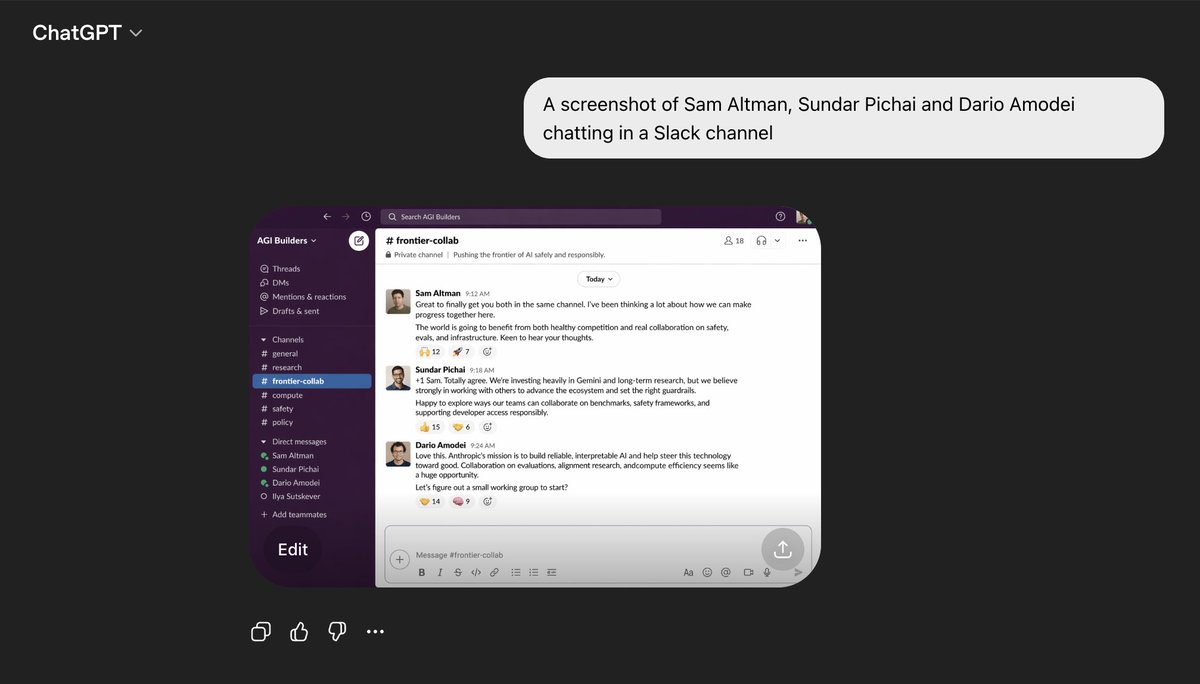Viewport: 1200px width, 684px height.
Task: Insert code formatting in composer
Action: [476, 573]
